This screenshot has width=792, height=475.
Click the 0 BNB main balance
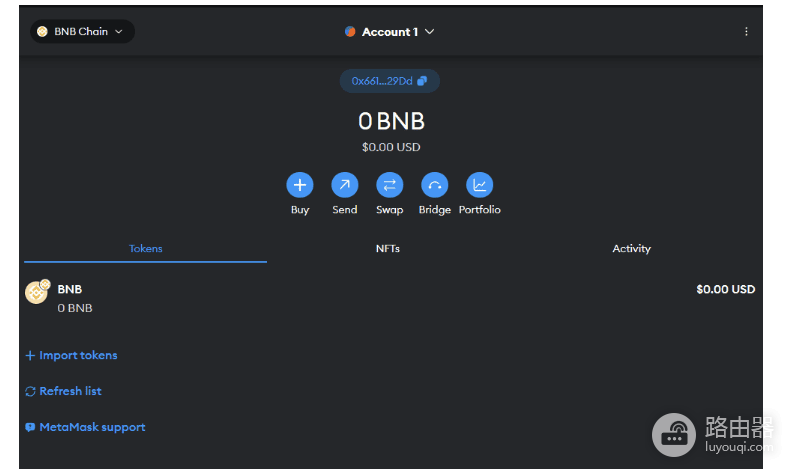click(x=391, y=121)
